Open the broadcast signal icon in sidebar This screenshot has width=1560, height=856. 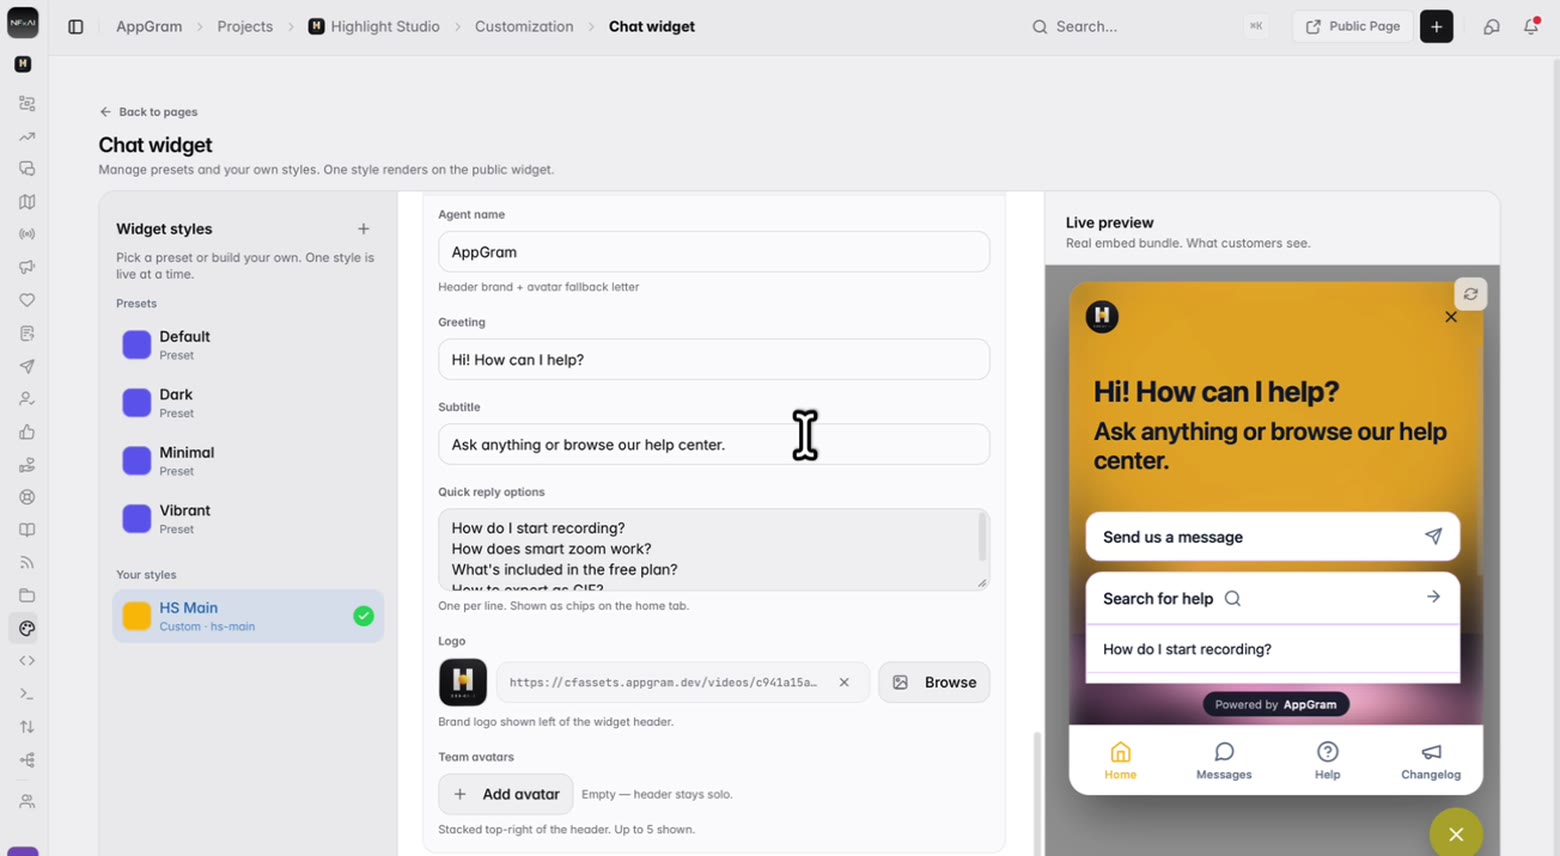[x=27, y=234]
